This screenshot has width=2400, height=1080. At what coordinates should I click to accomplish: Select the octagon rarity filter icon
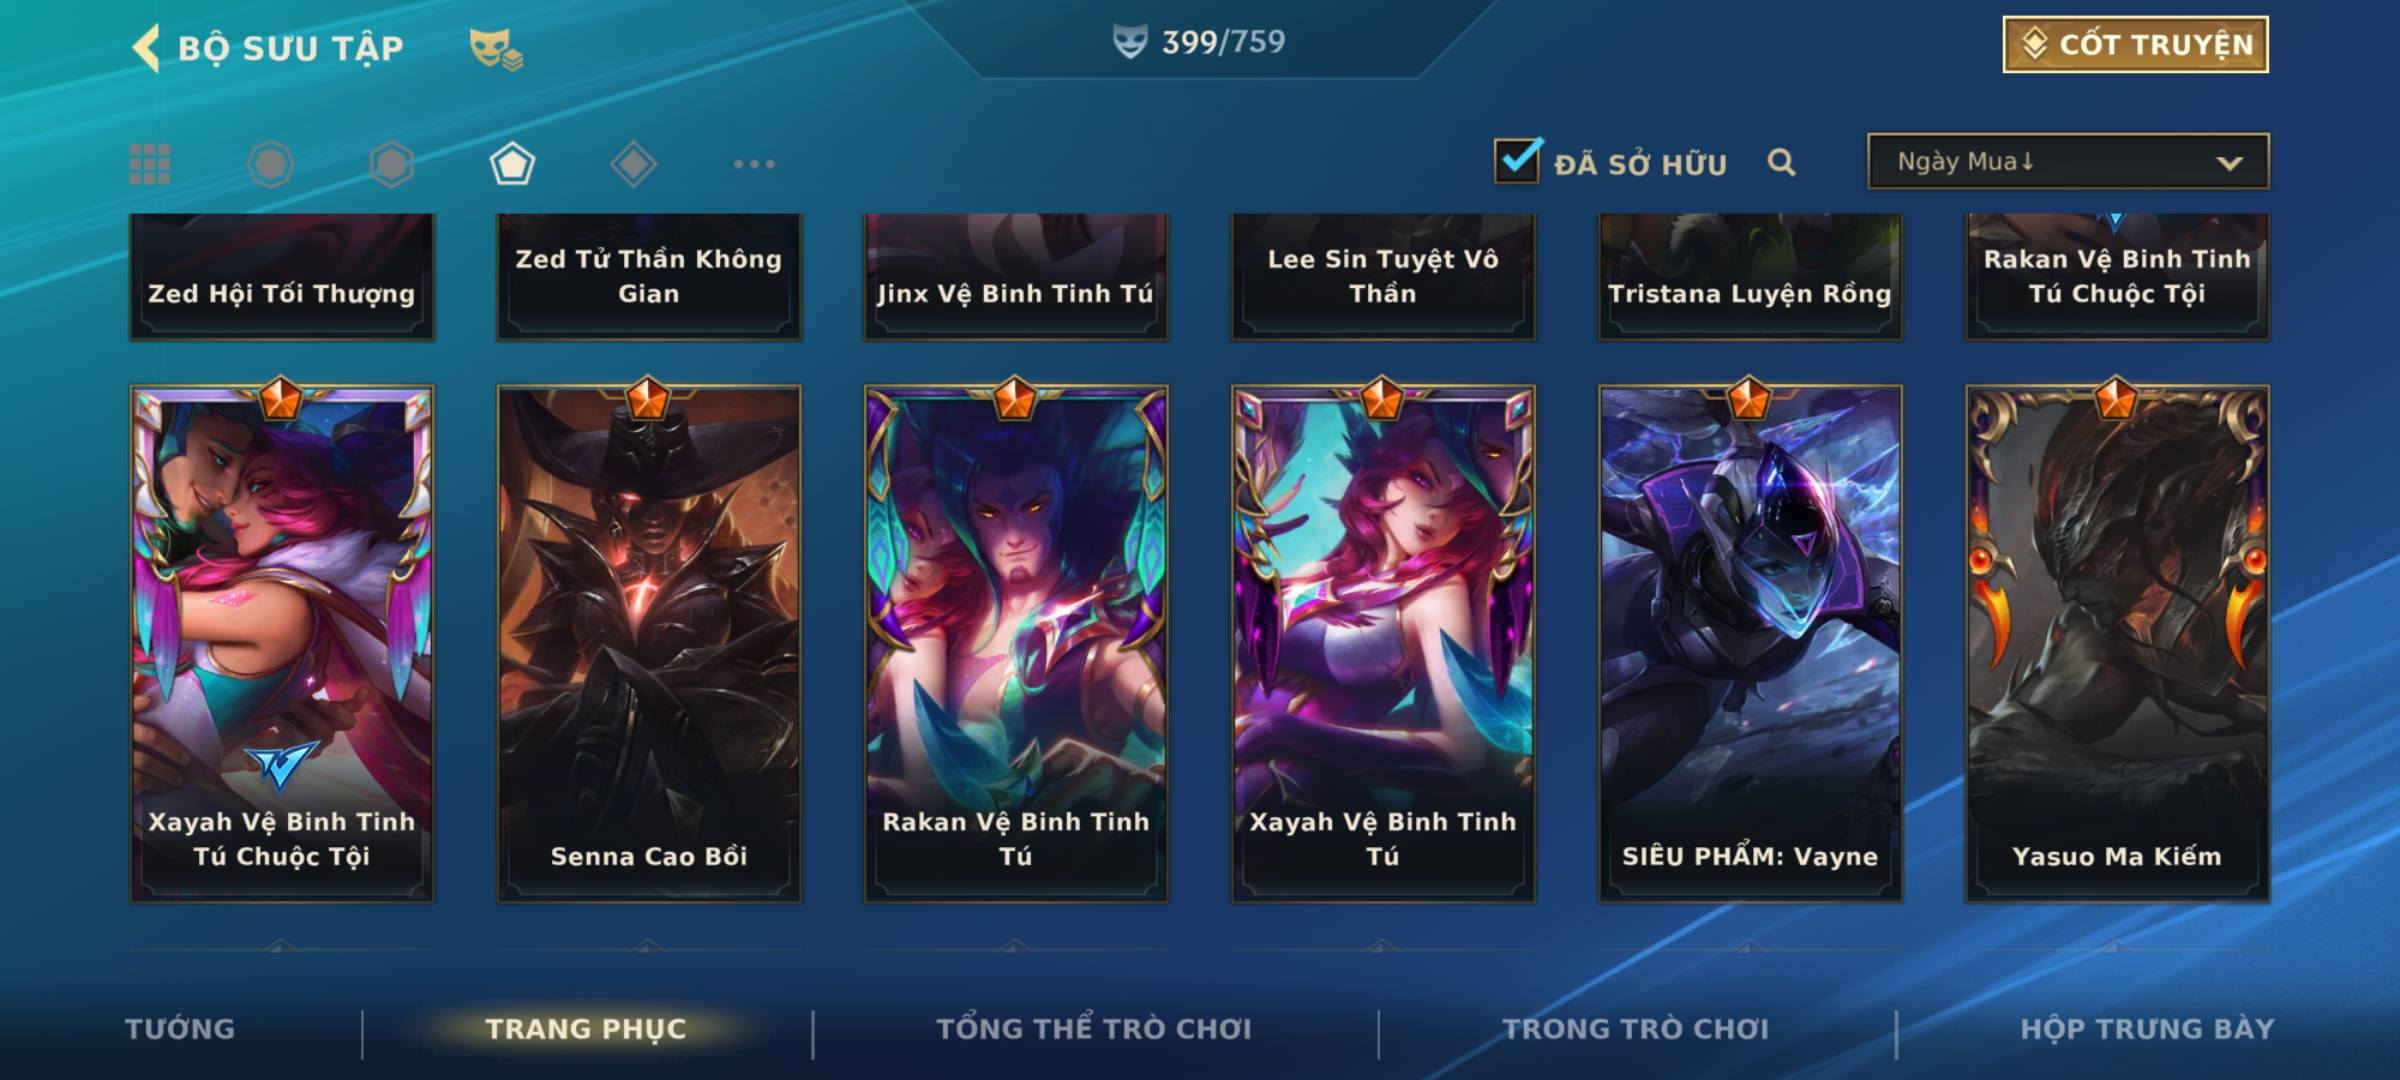point(270,164)
